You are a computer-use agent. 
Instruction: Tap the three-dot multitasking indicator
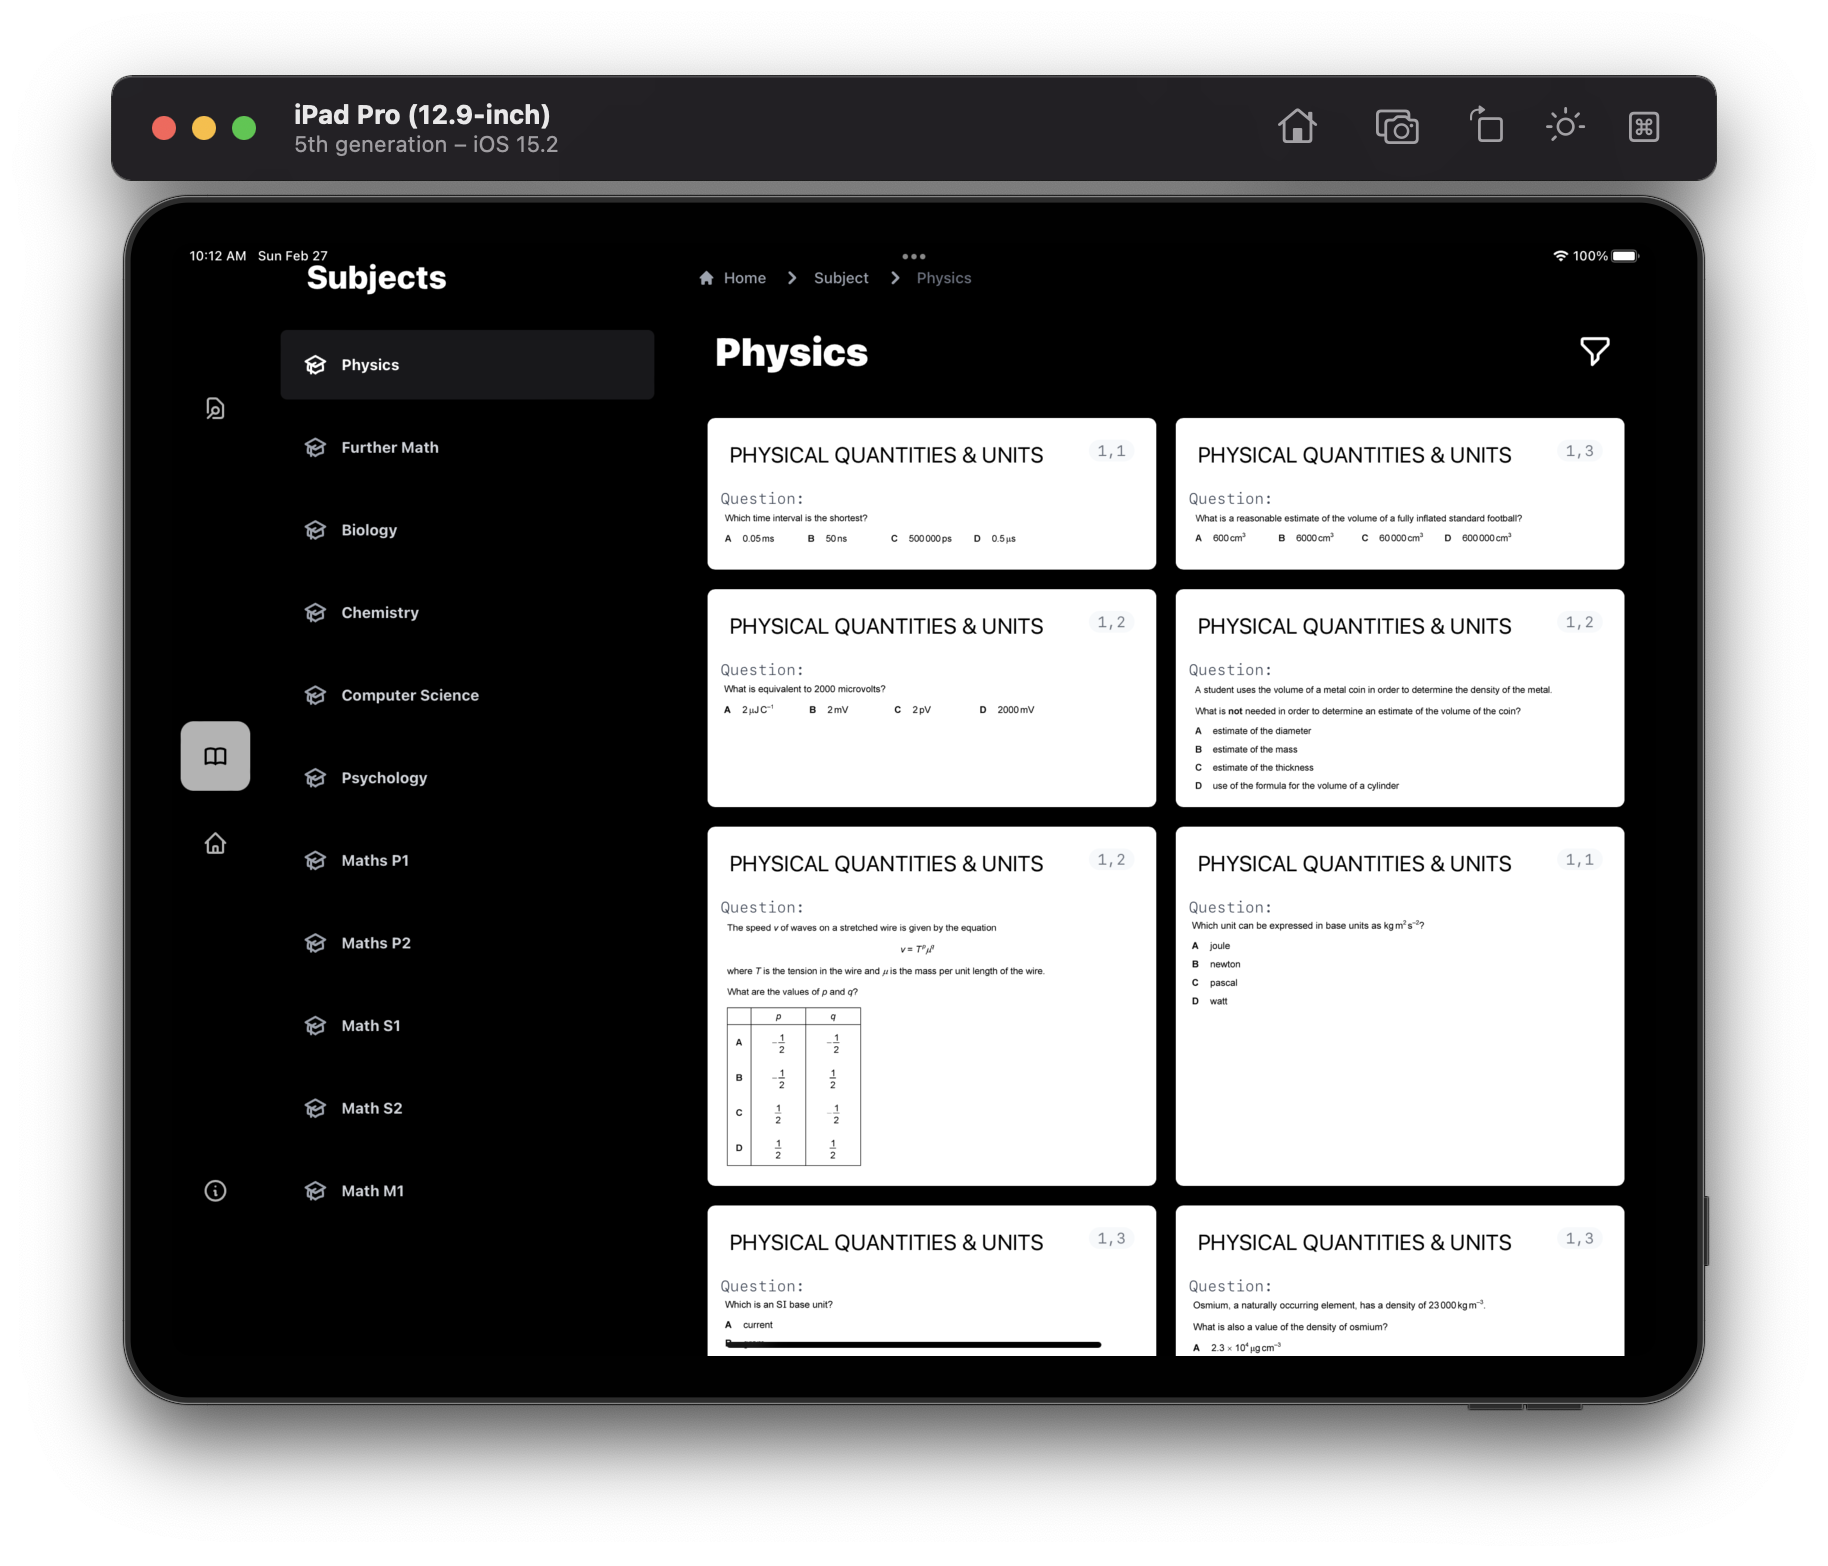(x=914, y=256)
